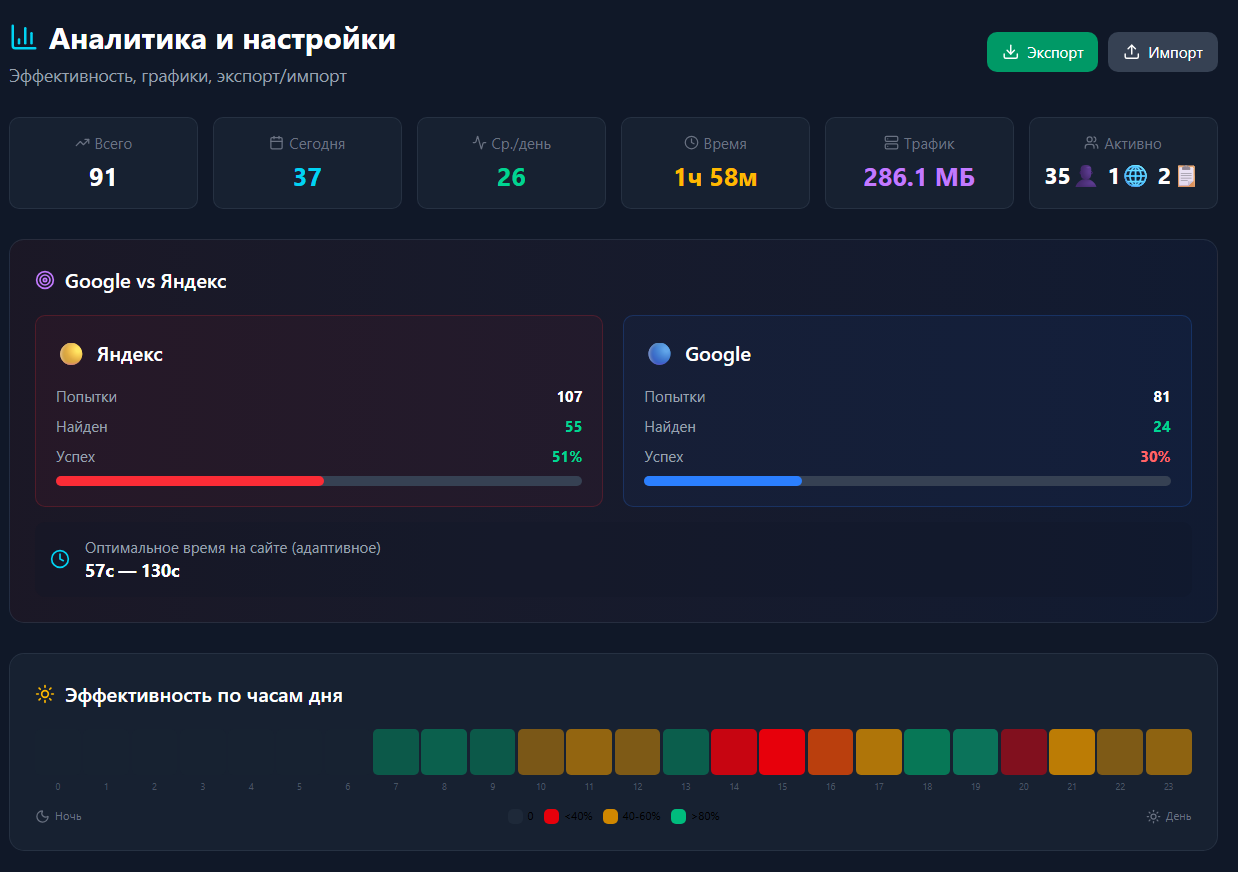Click the server icon next to Трафик

892,143
